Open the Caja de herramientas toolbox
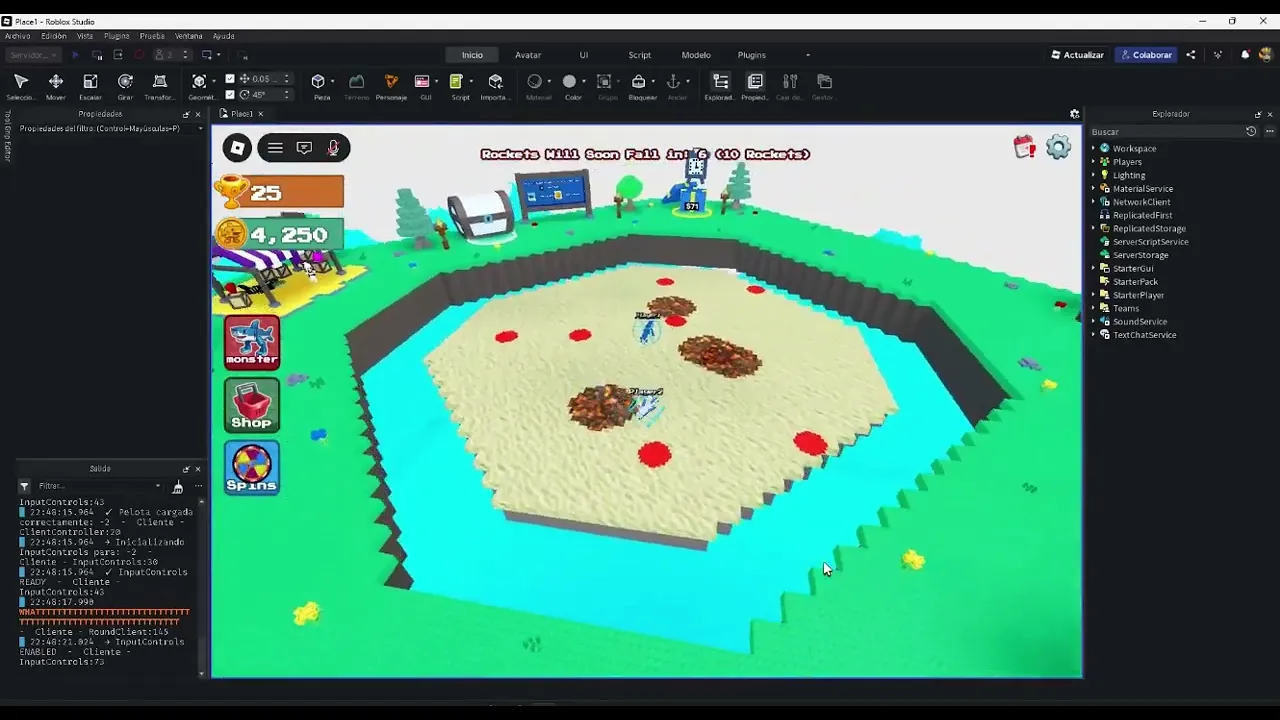Image resolution: width=1280 pixels, height=720 pixels. 790,86
